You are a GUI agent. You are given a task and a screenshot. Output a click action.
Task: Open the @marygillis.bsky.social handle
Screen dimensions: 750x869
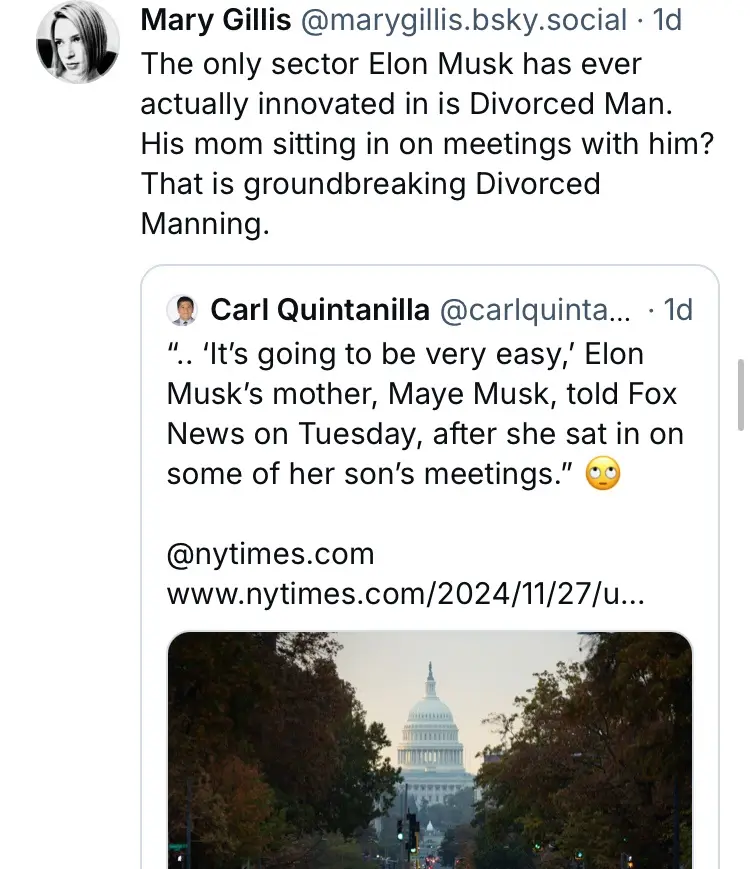pyautogui.click(x=464, y=21)
